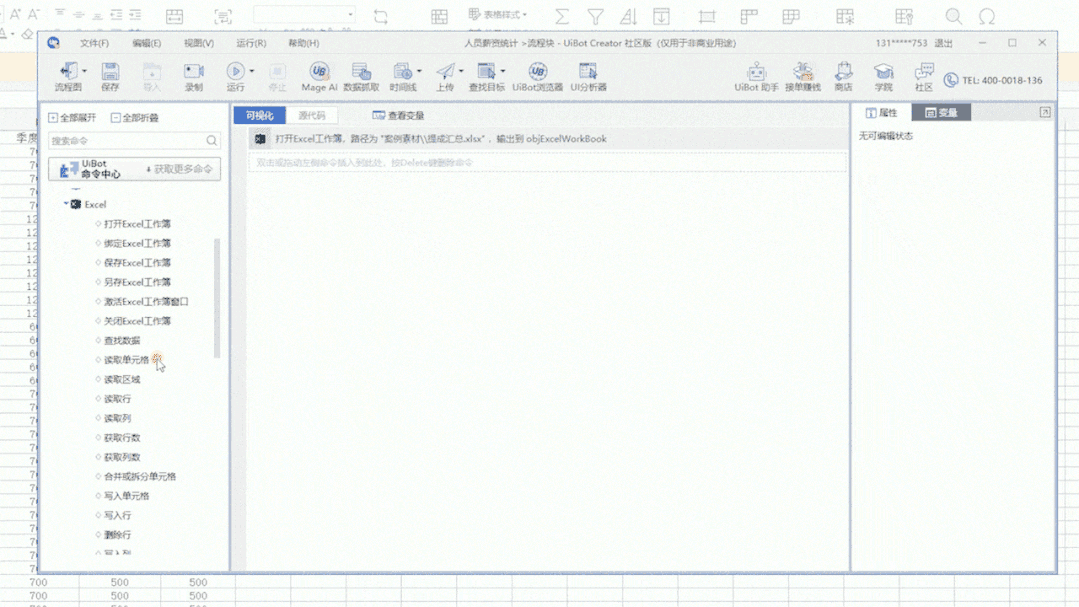The height and width of the screenshot is (607, 1079).
Task: Select 合并或拆分单元格 command
Action: coord(140,476)
